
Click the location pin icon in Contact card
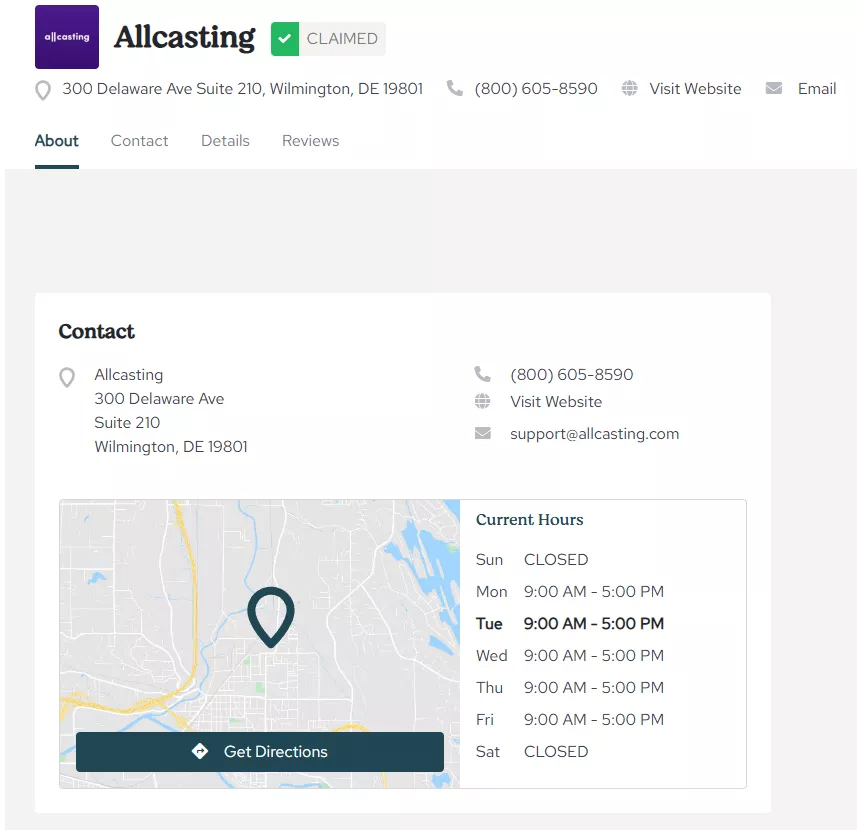coord(67,377)
